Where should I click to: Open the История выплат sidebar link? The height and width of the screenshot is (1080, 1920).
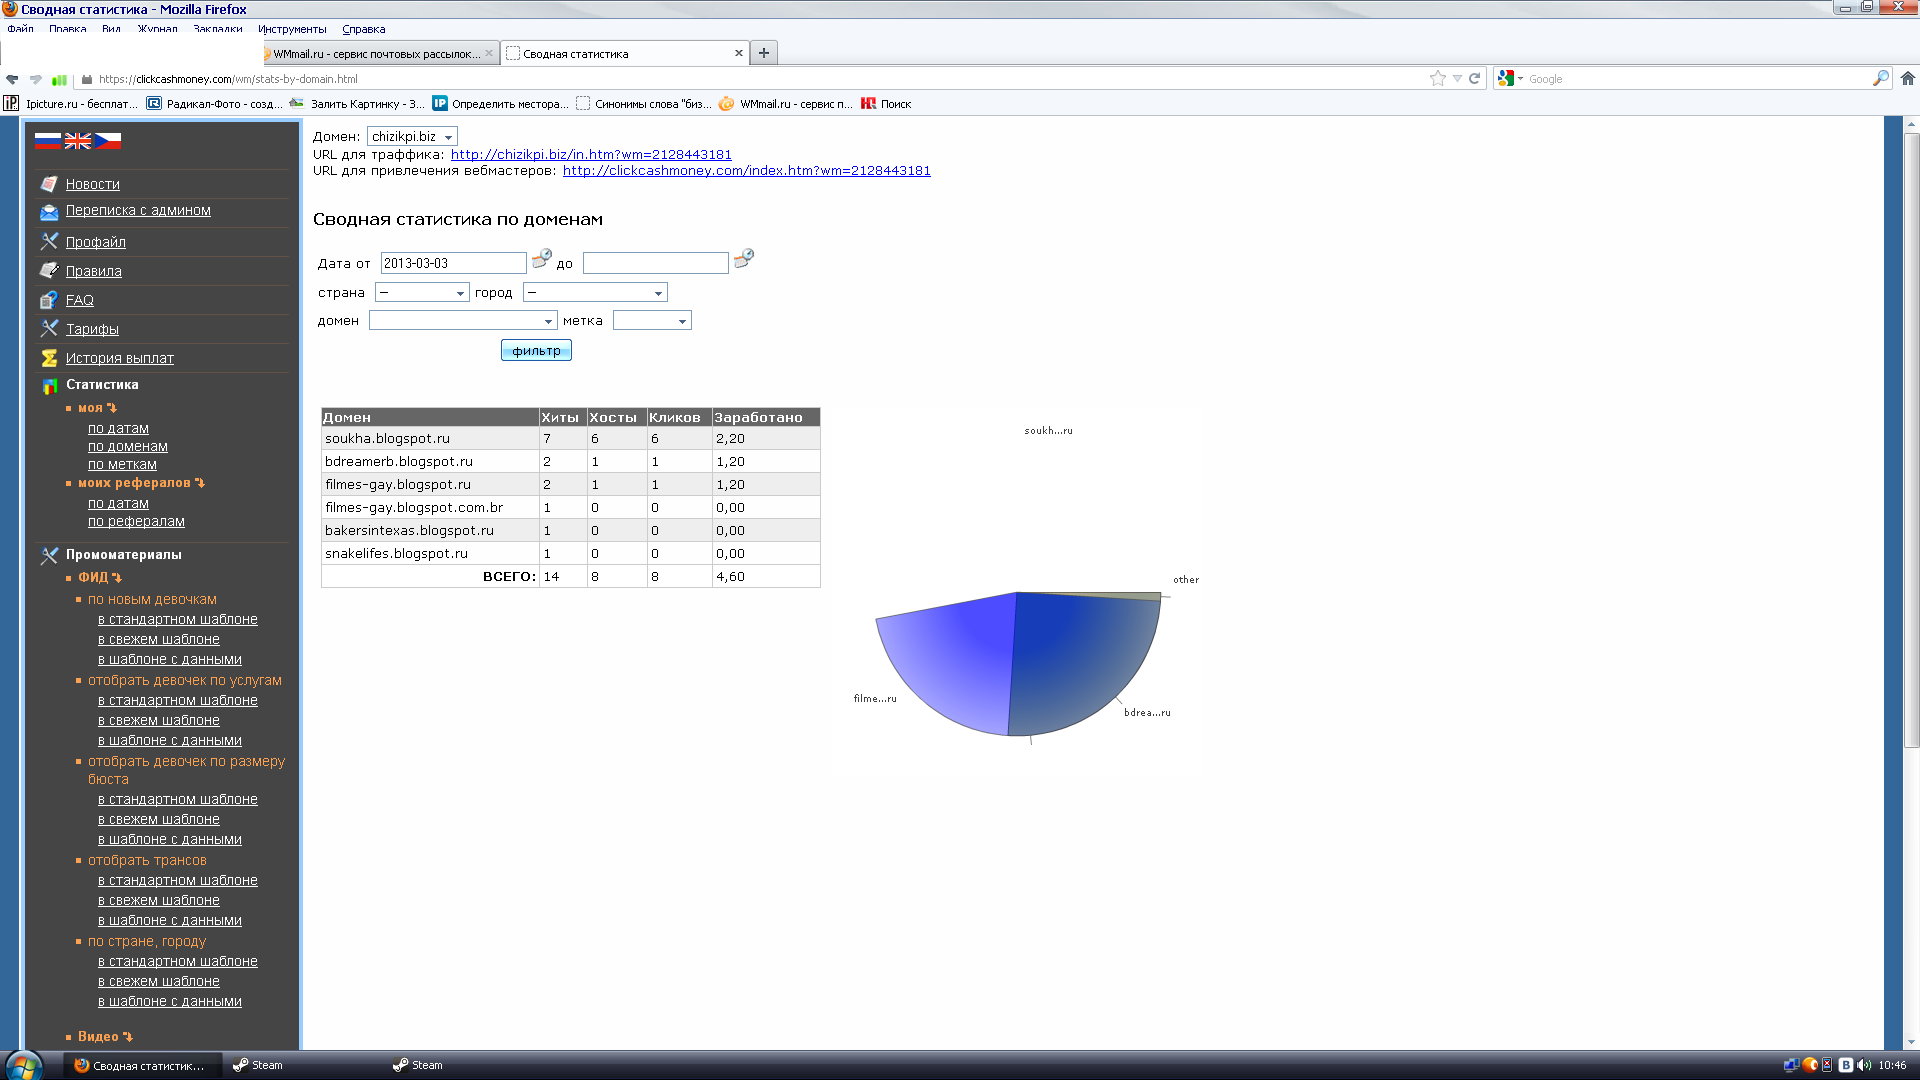[x=119, y=358]
